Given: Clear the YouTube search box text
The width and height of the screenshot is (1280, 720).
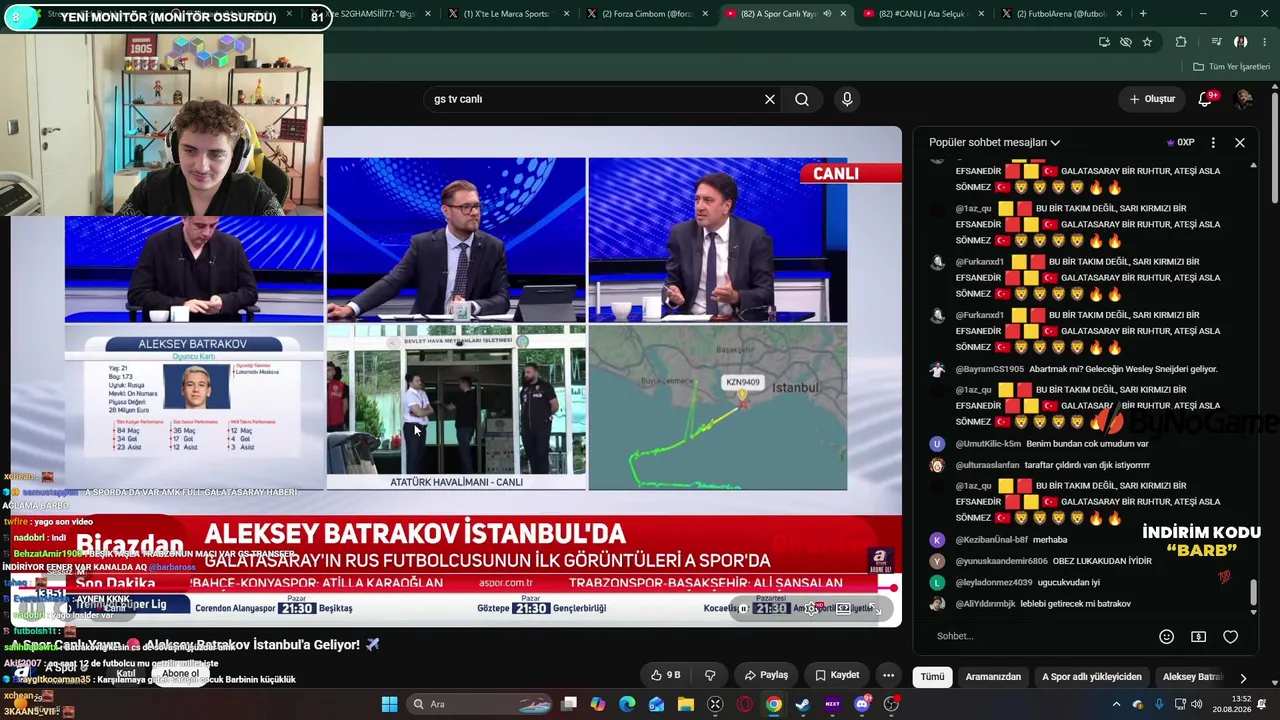Looking at the screenshot, I should 770,99.
